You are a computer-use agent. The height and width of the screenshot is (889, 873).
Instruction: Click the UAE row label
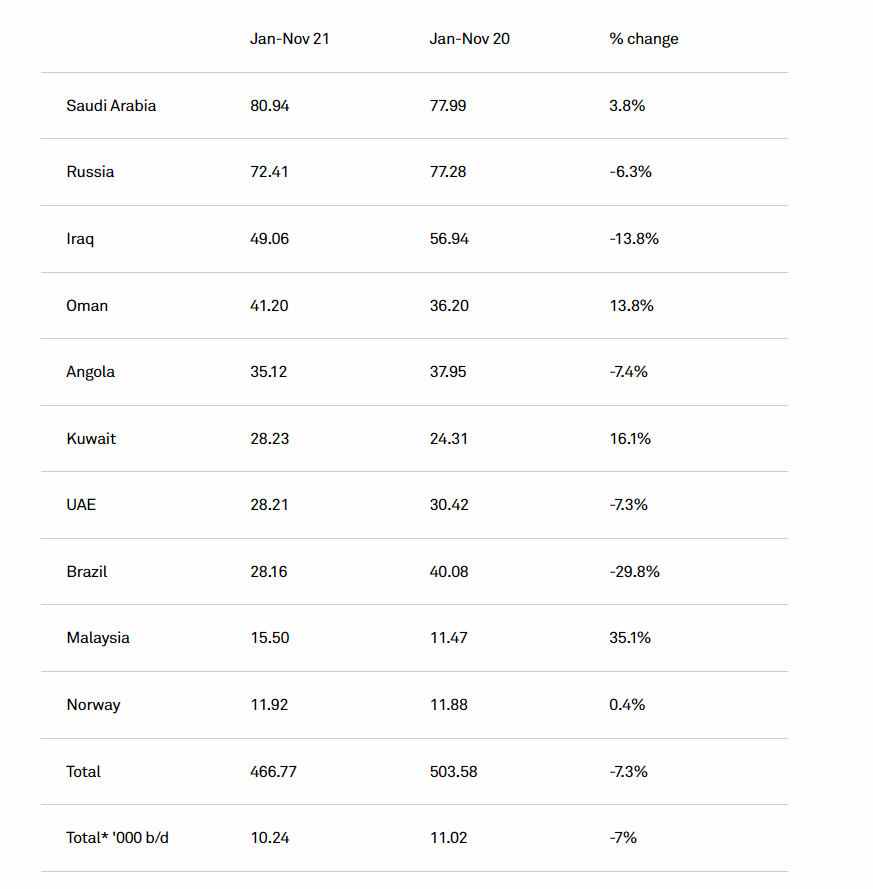point(81,504)
